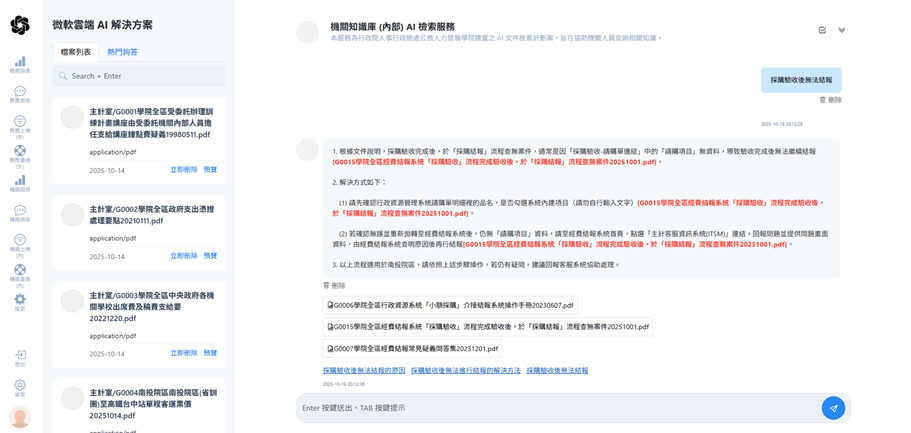Image resolution: width=911 pixels, height=433 pixels.
Task: Click suggestion 採購驗收後無法結報的原因
Action: coord(364,370)
